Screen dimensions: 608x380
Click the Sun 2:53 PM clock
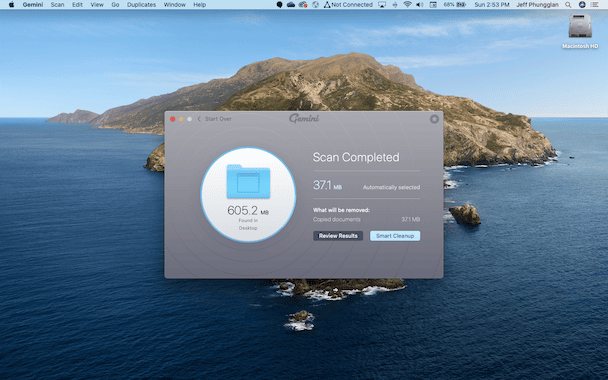point(492,5)
